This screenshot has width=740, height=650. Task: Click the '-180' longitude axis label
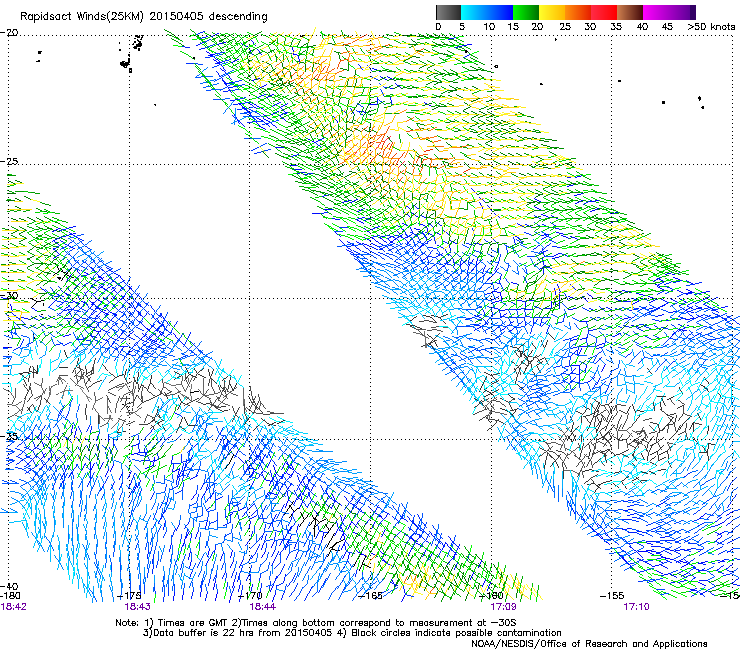10,596
